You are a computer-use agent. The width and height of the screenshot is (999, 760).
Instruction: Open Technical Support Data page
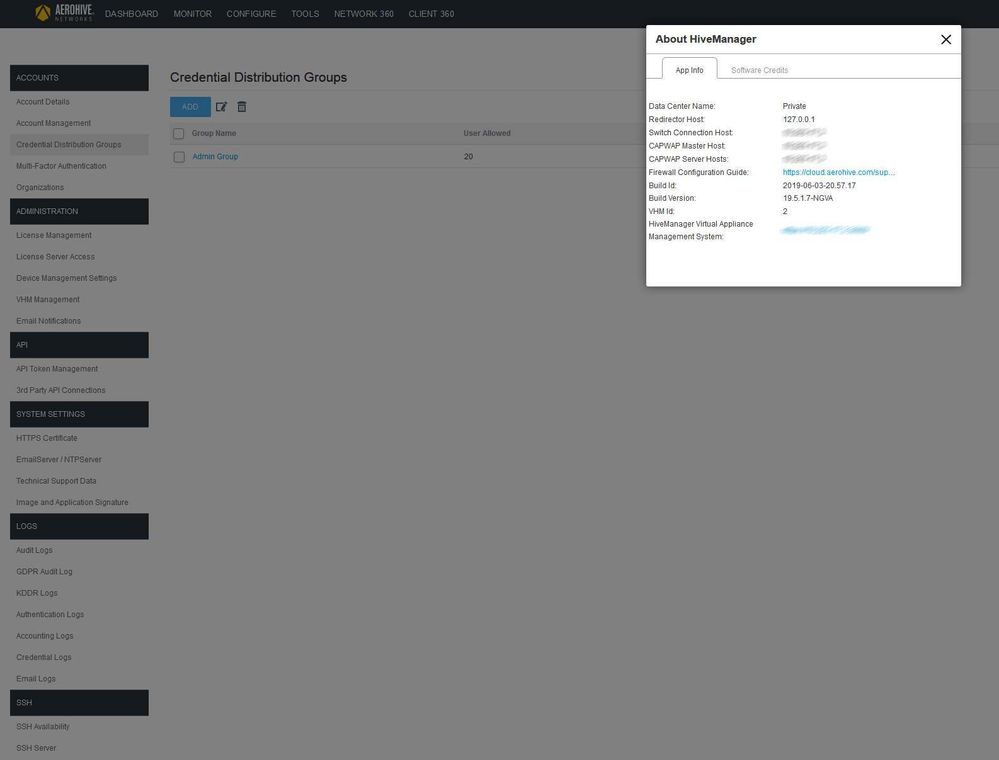coord(56,481)
